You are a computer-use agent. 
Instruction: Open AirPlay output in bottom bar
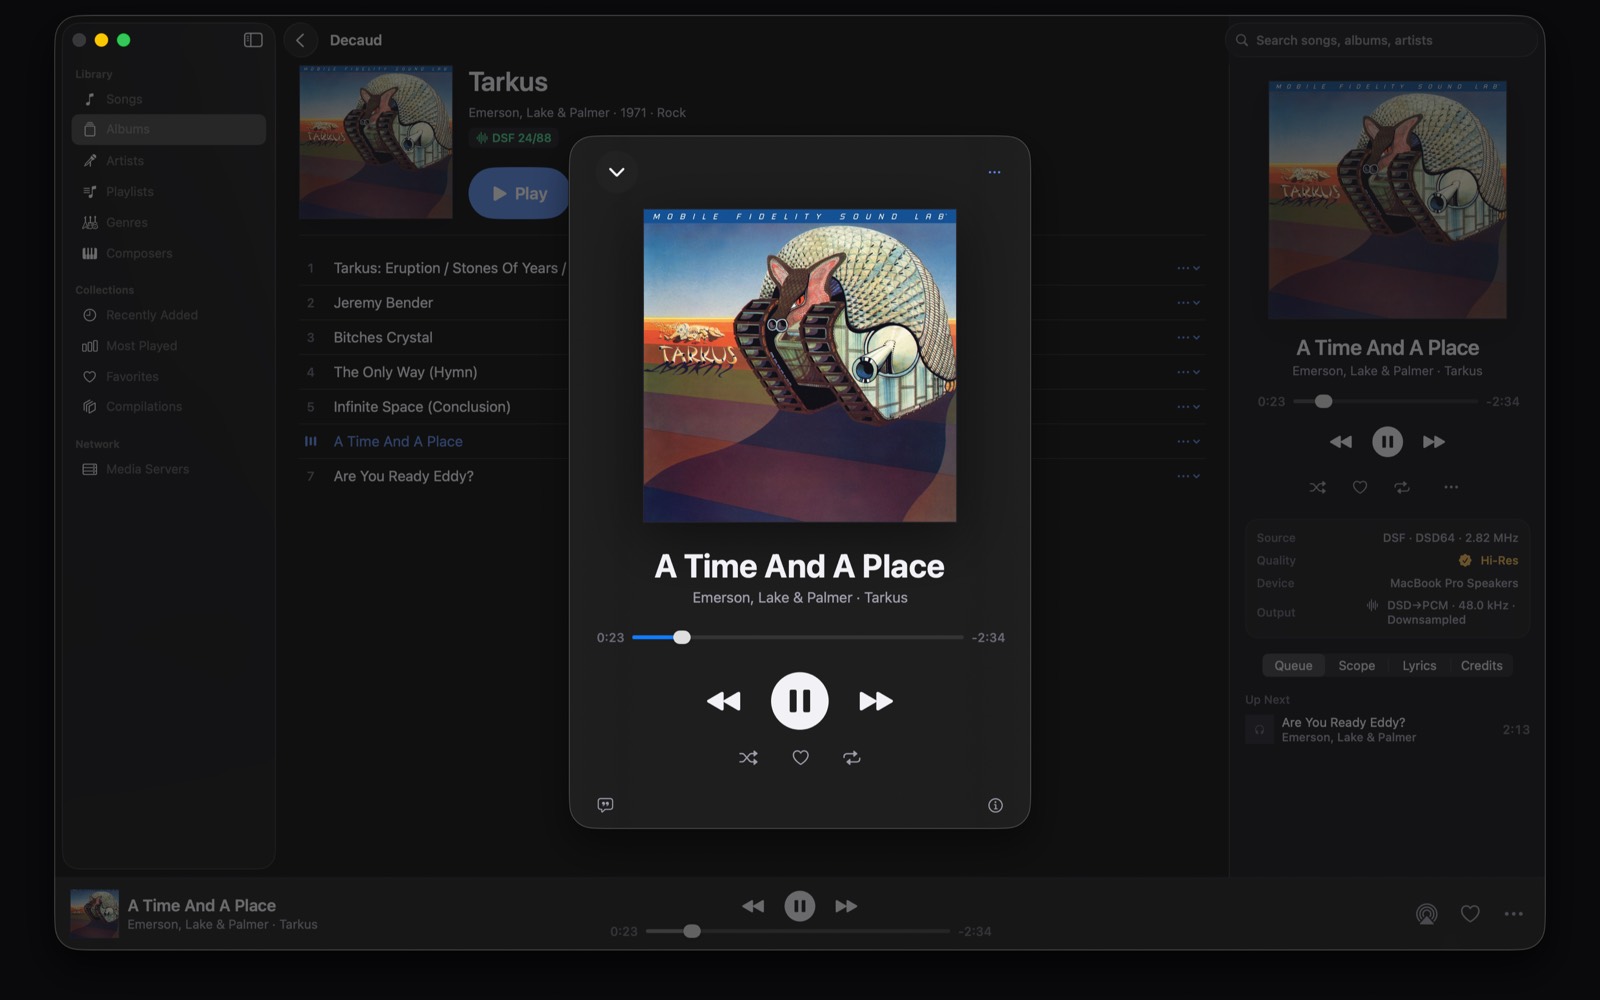point(1427,914)
